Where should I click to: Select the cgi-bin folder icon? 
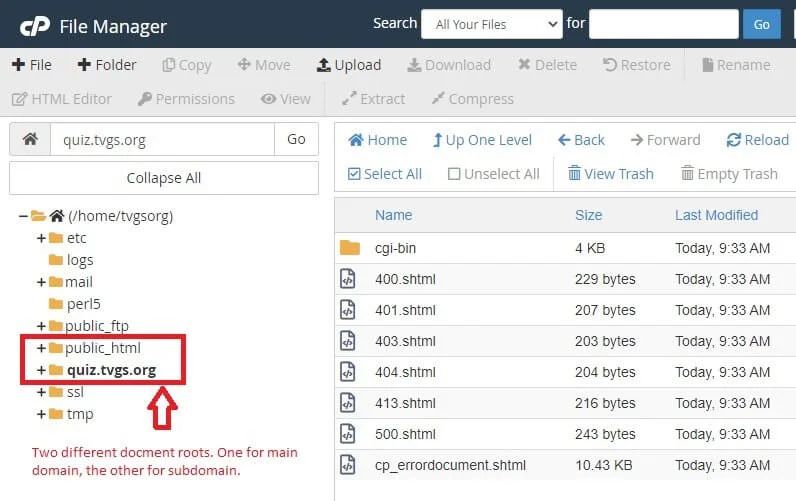[x=349, y=248]
